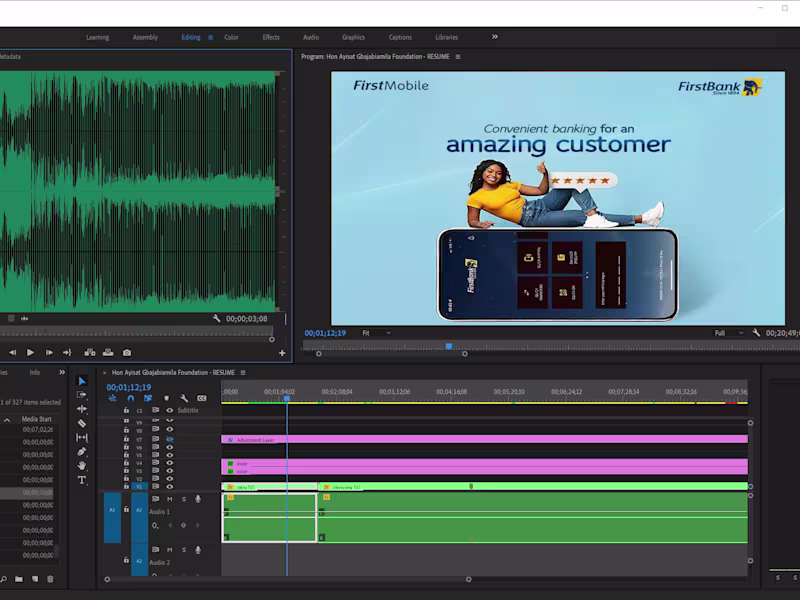Click the Insert button in Source monitor
This screenshot has height=600, width=800.
pos(90,352)
